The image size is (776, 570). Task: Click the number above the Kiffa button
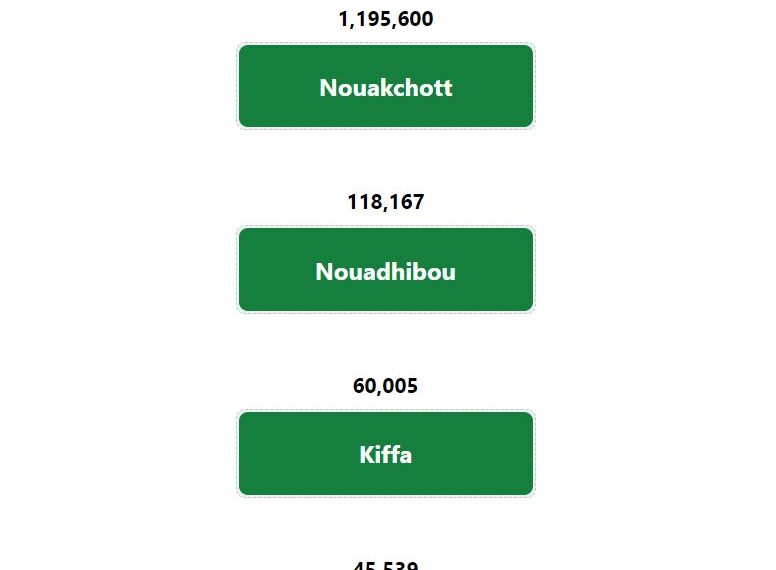click(x=386, y=386)
